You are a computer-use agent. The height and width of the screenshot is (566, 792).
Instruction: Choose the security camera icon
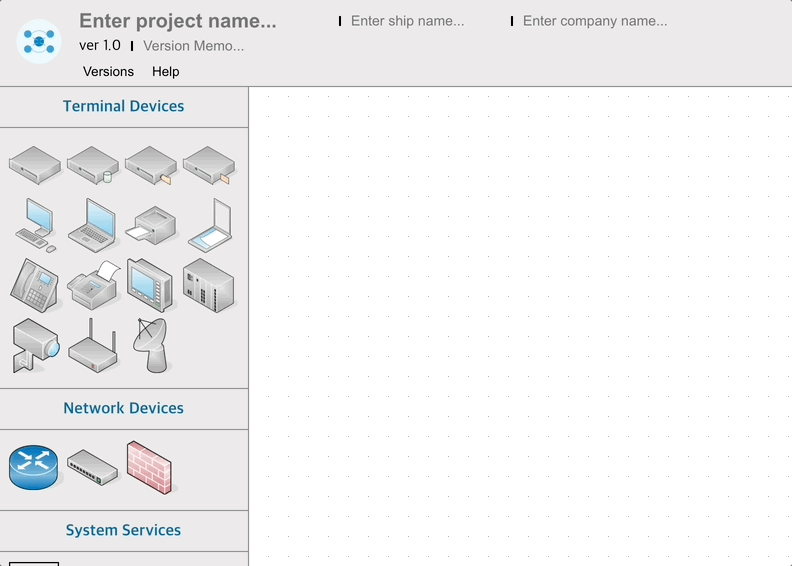coord(35,346)
